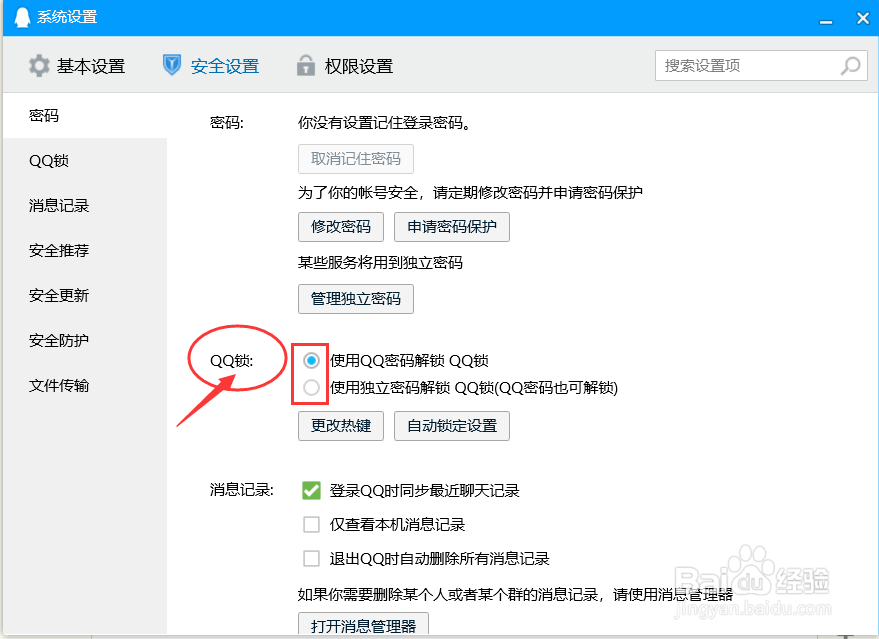Image resolution: width=879 pixels, height=639 pixels.
Task: Click the text 你没有设置记住登录密码。
Action: pos(385,122)
